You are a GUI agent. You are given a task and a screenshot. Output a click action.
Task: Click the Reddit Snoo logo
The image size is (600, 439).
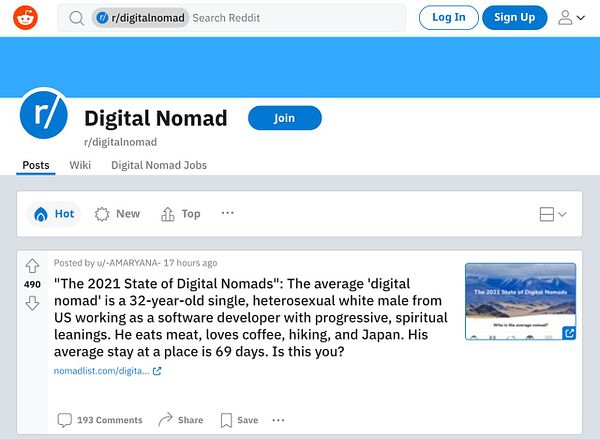(x=25, y=18)
